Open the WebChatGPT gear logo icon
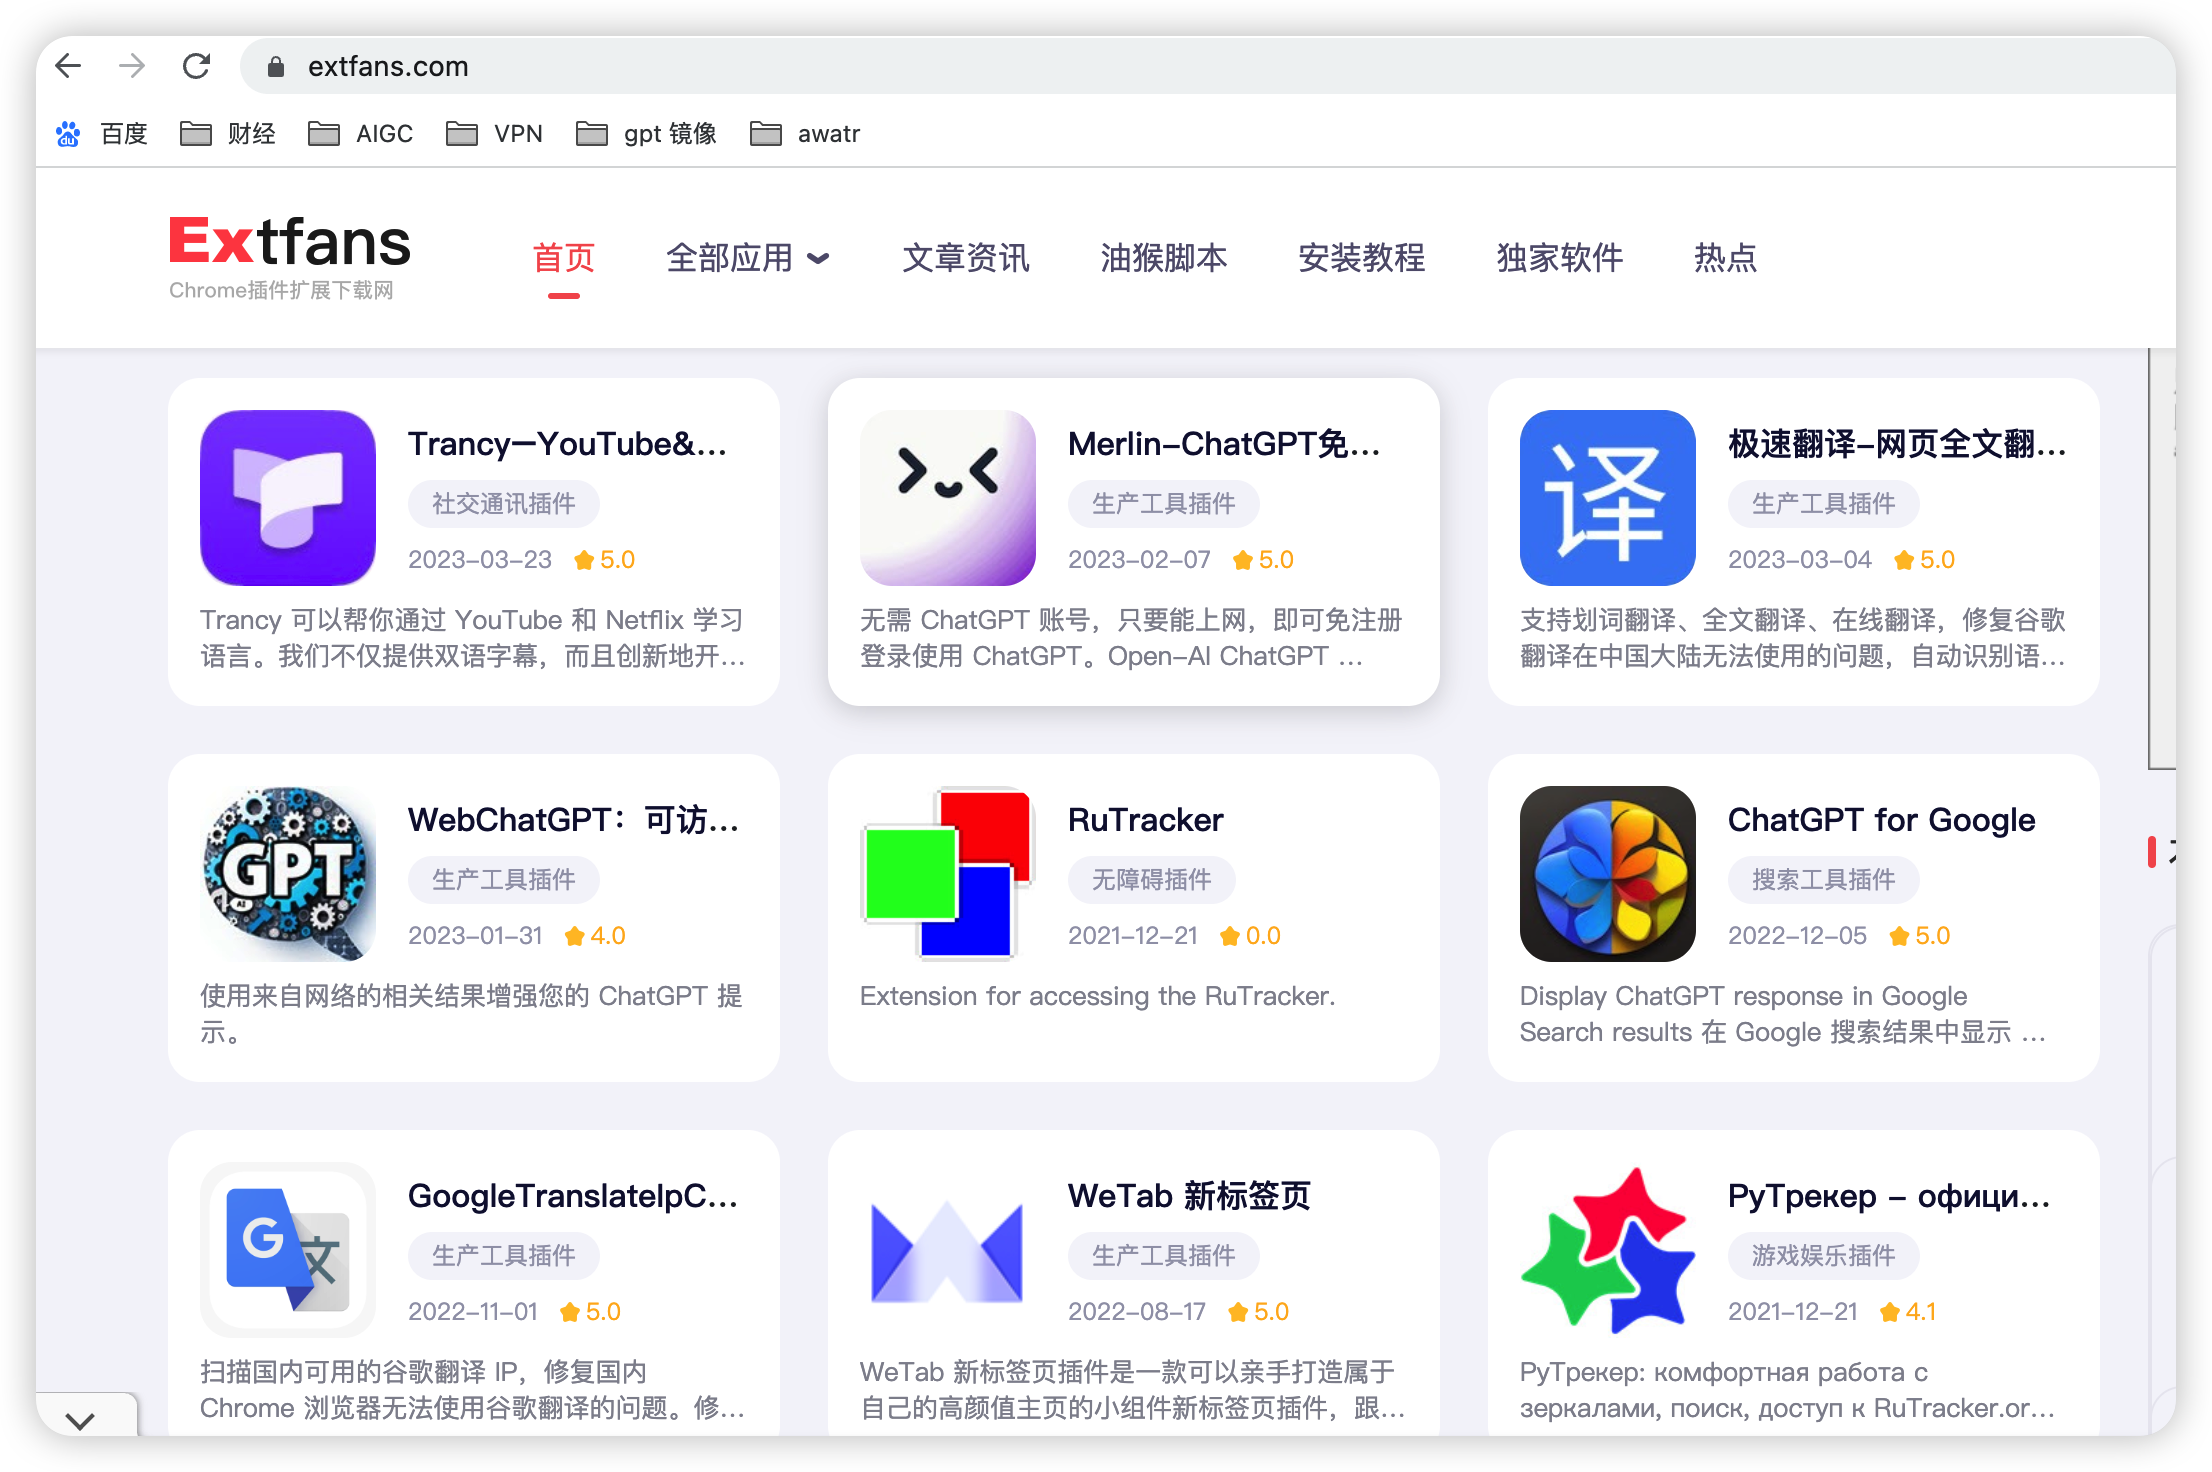Image resolution: width=2212 pixels, height=1472 pixels. [x=288, y=873]
